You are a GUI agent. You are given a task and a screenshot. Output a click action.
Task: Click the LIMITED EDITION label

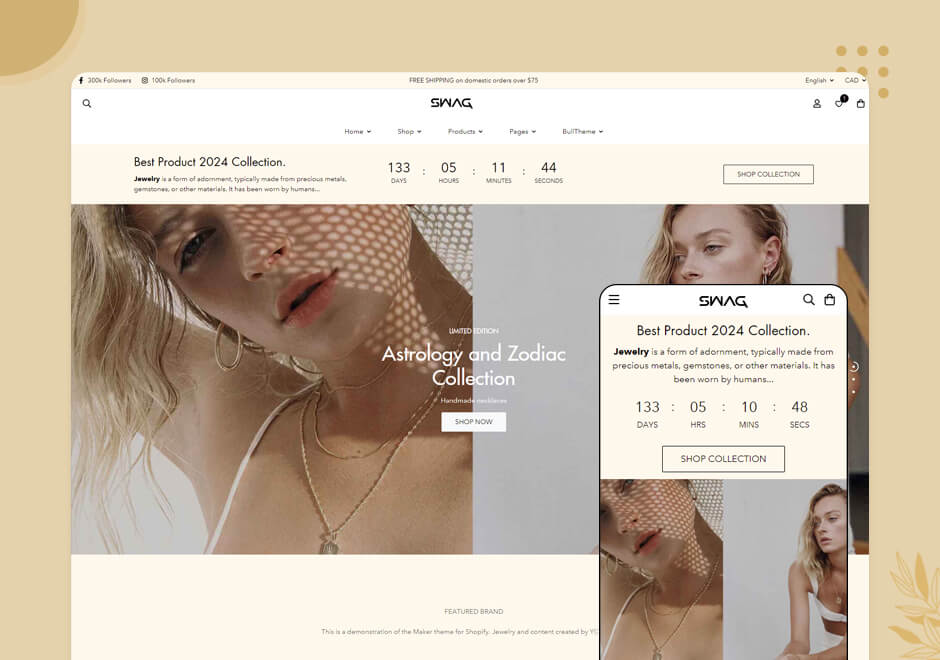(x=474, y=331)
